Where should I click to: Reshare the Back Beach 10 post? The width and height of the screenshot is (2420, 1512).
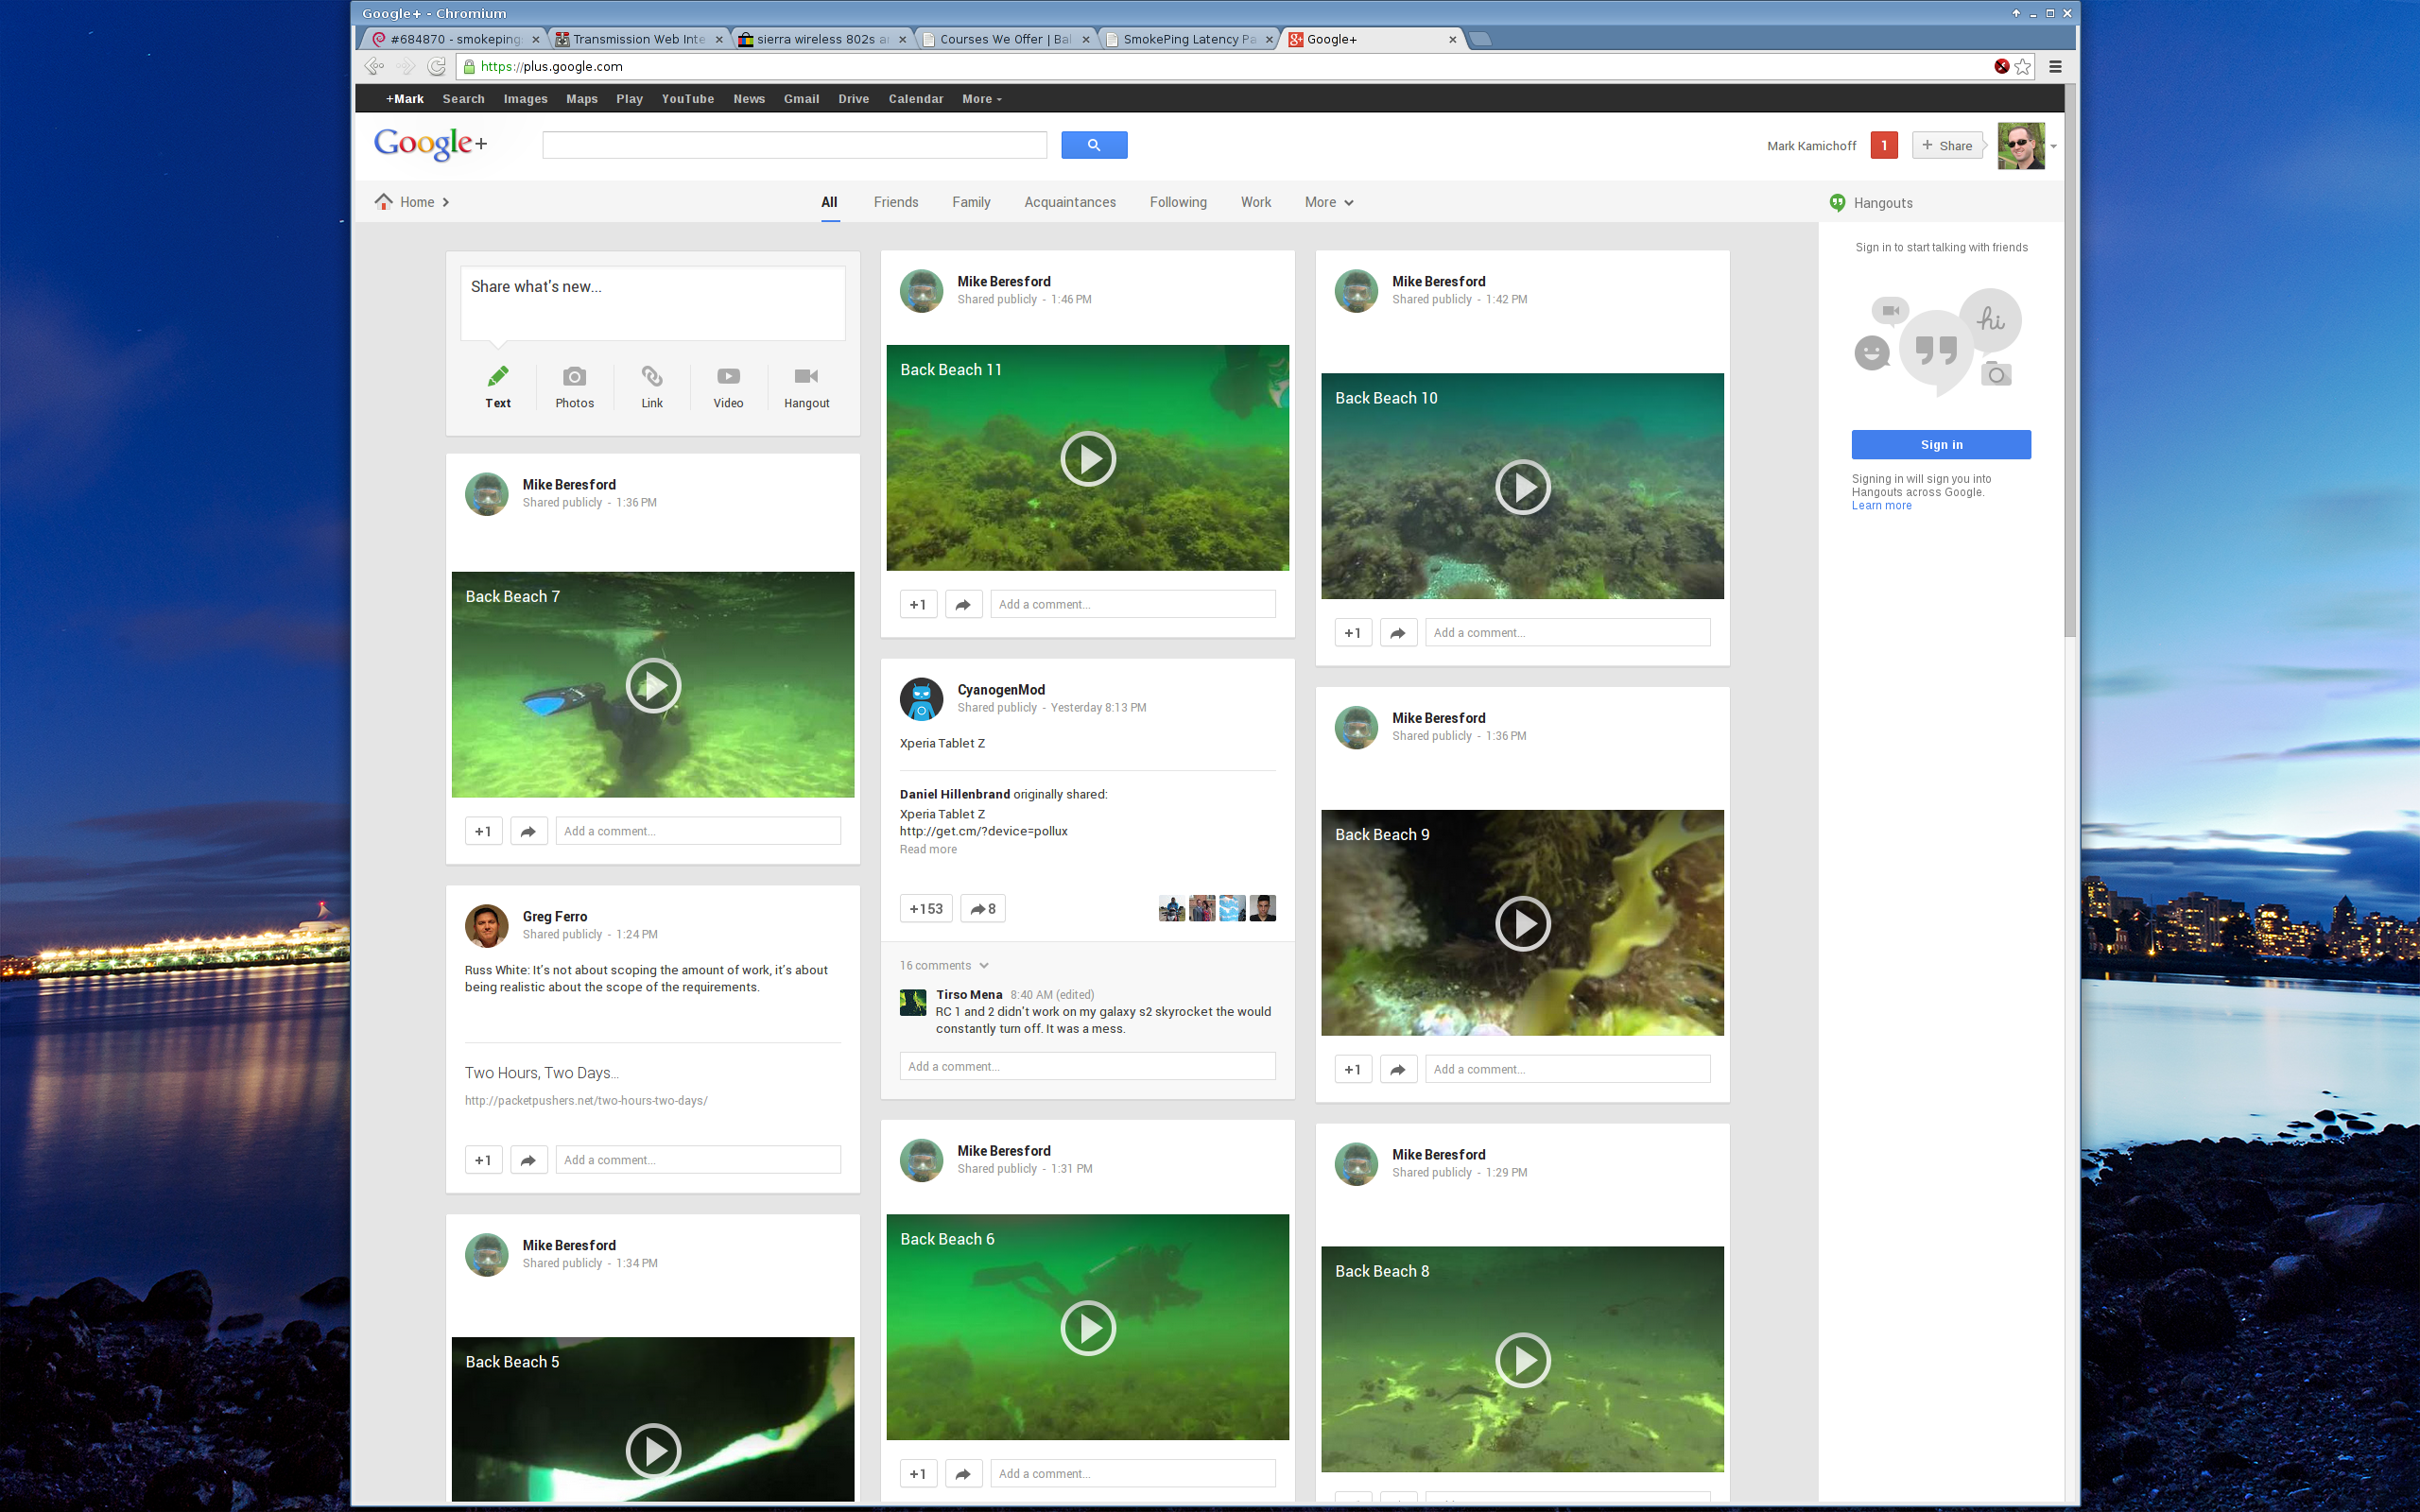pos(1398,632)
